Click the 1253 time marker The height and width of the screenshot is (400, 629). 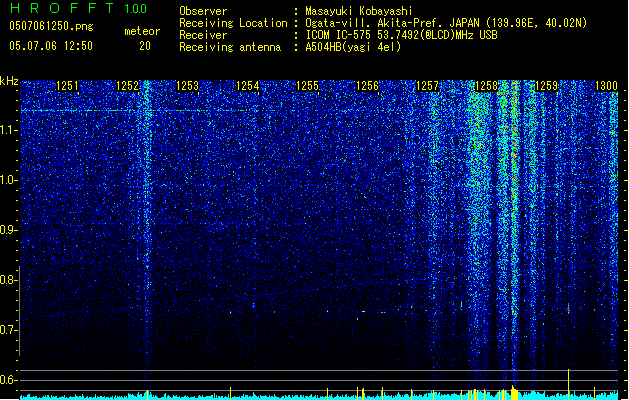[187, 86]
